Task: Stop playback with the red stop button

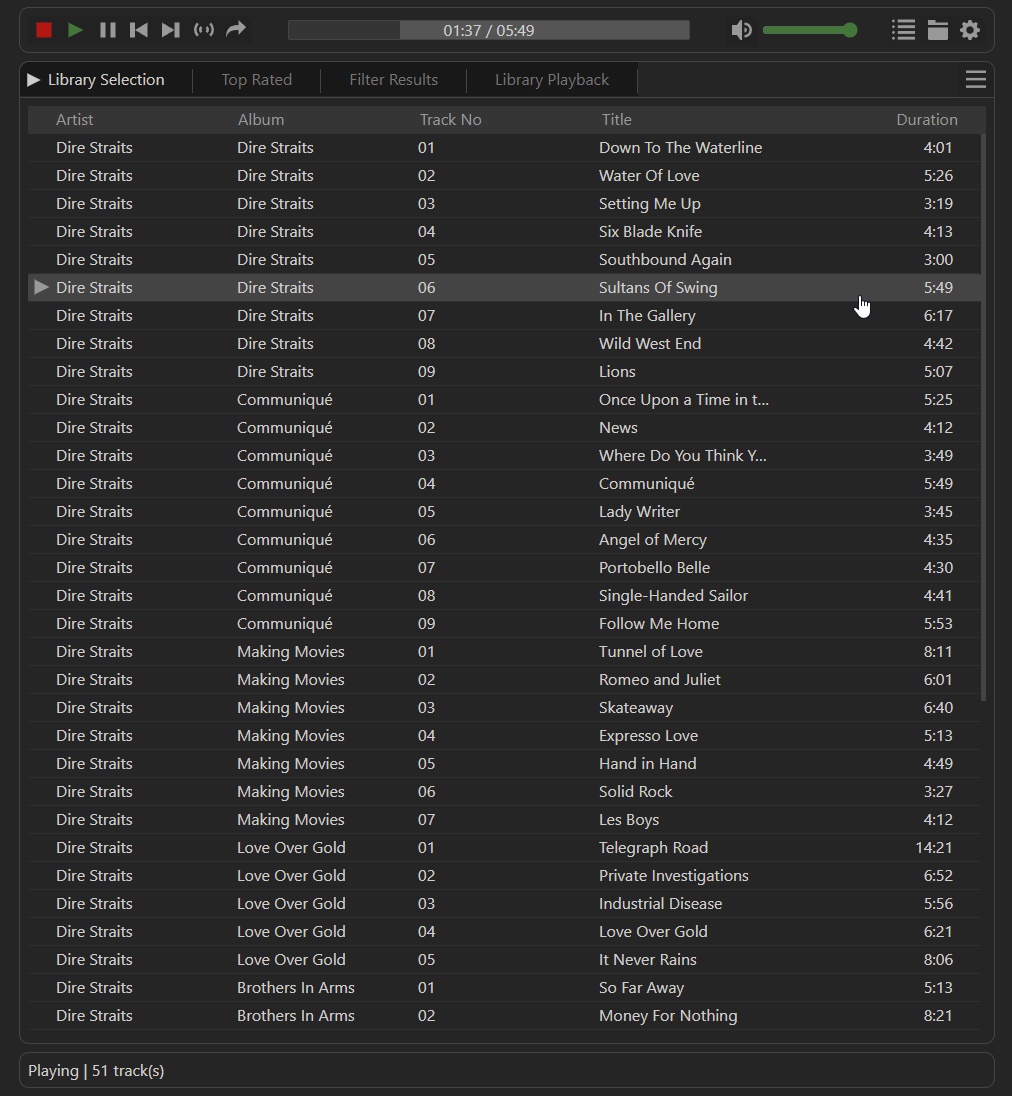Action: pyautogui.click(x=44, y=30)
